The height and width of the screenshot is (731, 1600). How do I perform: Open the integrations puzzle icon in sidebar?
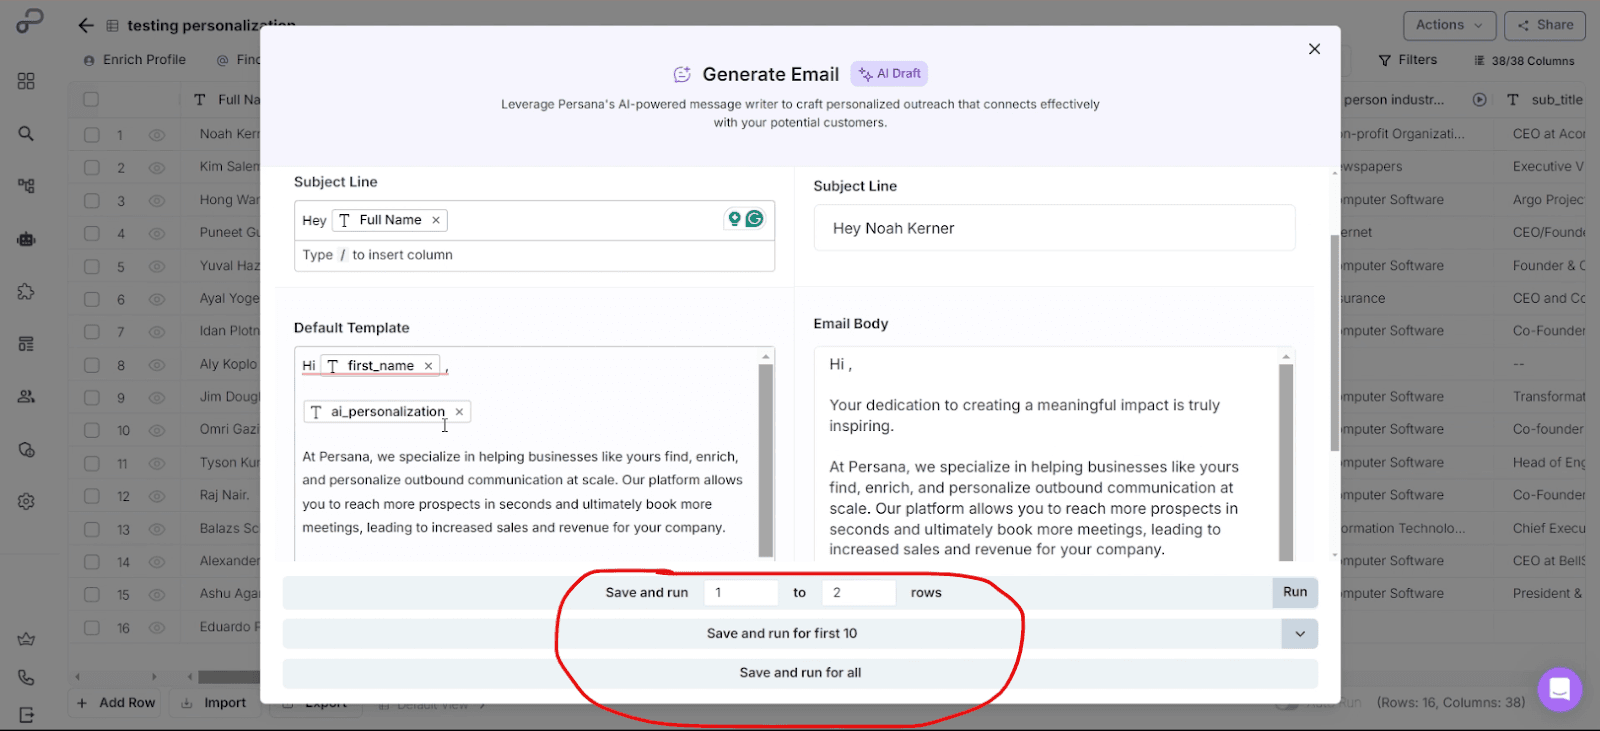click(x=26, y=292)
